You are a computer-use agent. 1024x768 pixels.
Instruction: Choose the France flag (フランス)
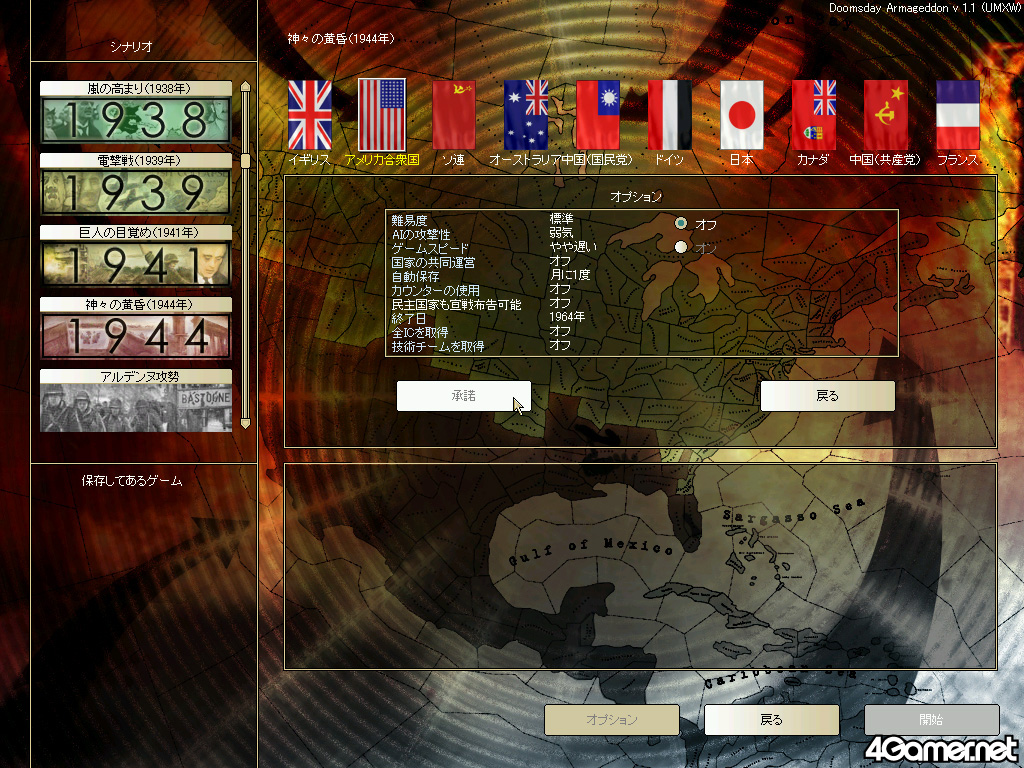(958, 116)
